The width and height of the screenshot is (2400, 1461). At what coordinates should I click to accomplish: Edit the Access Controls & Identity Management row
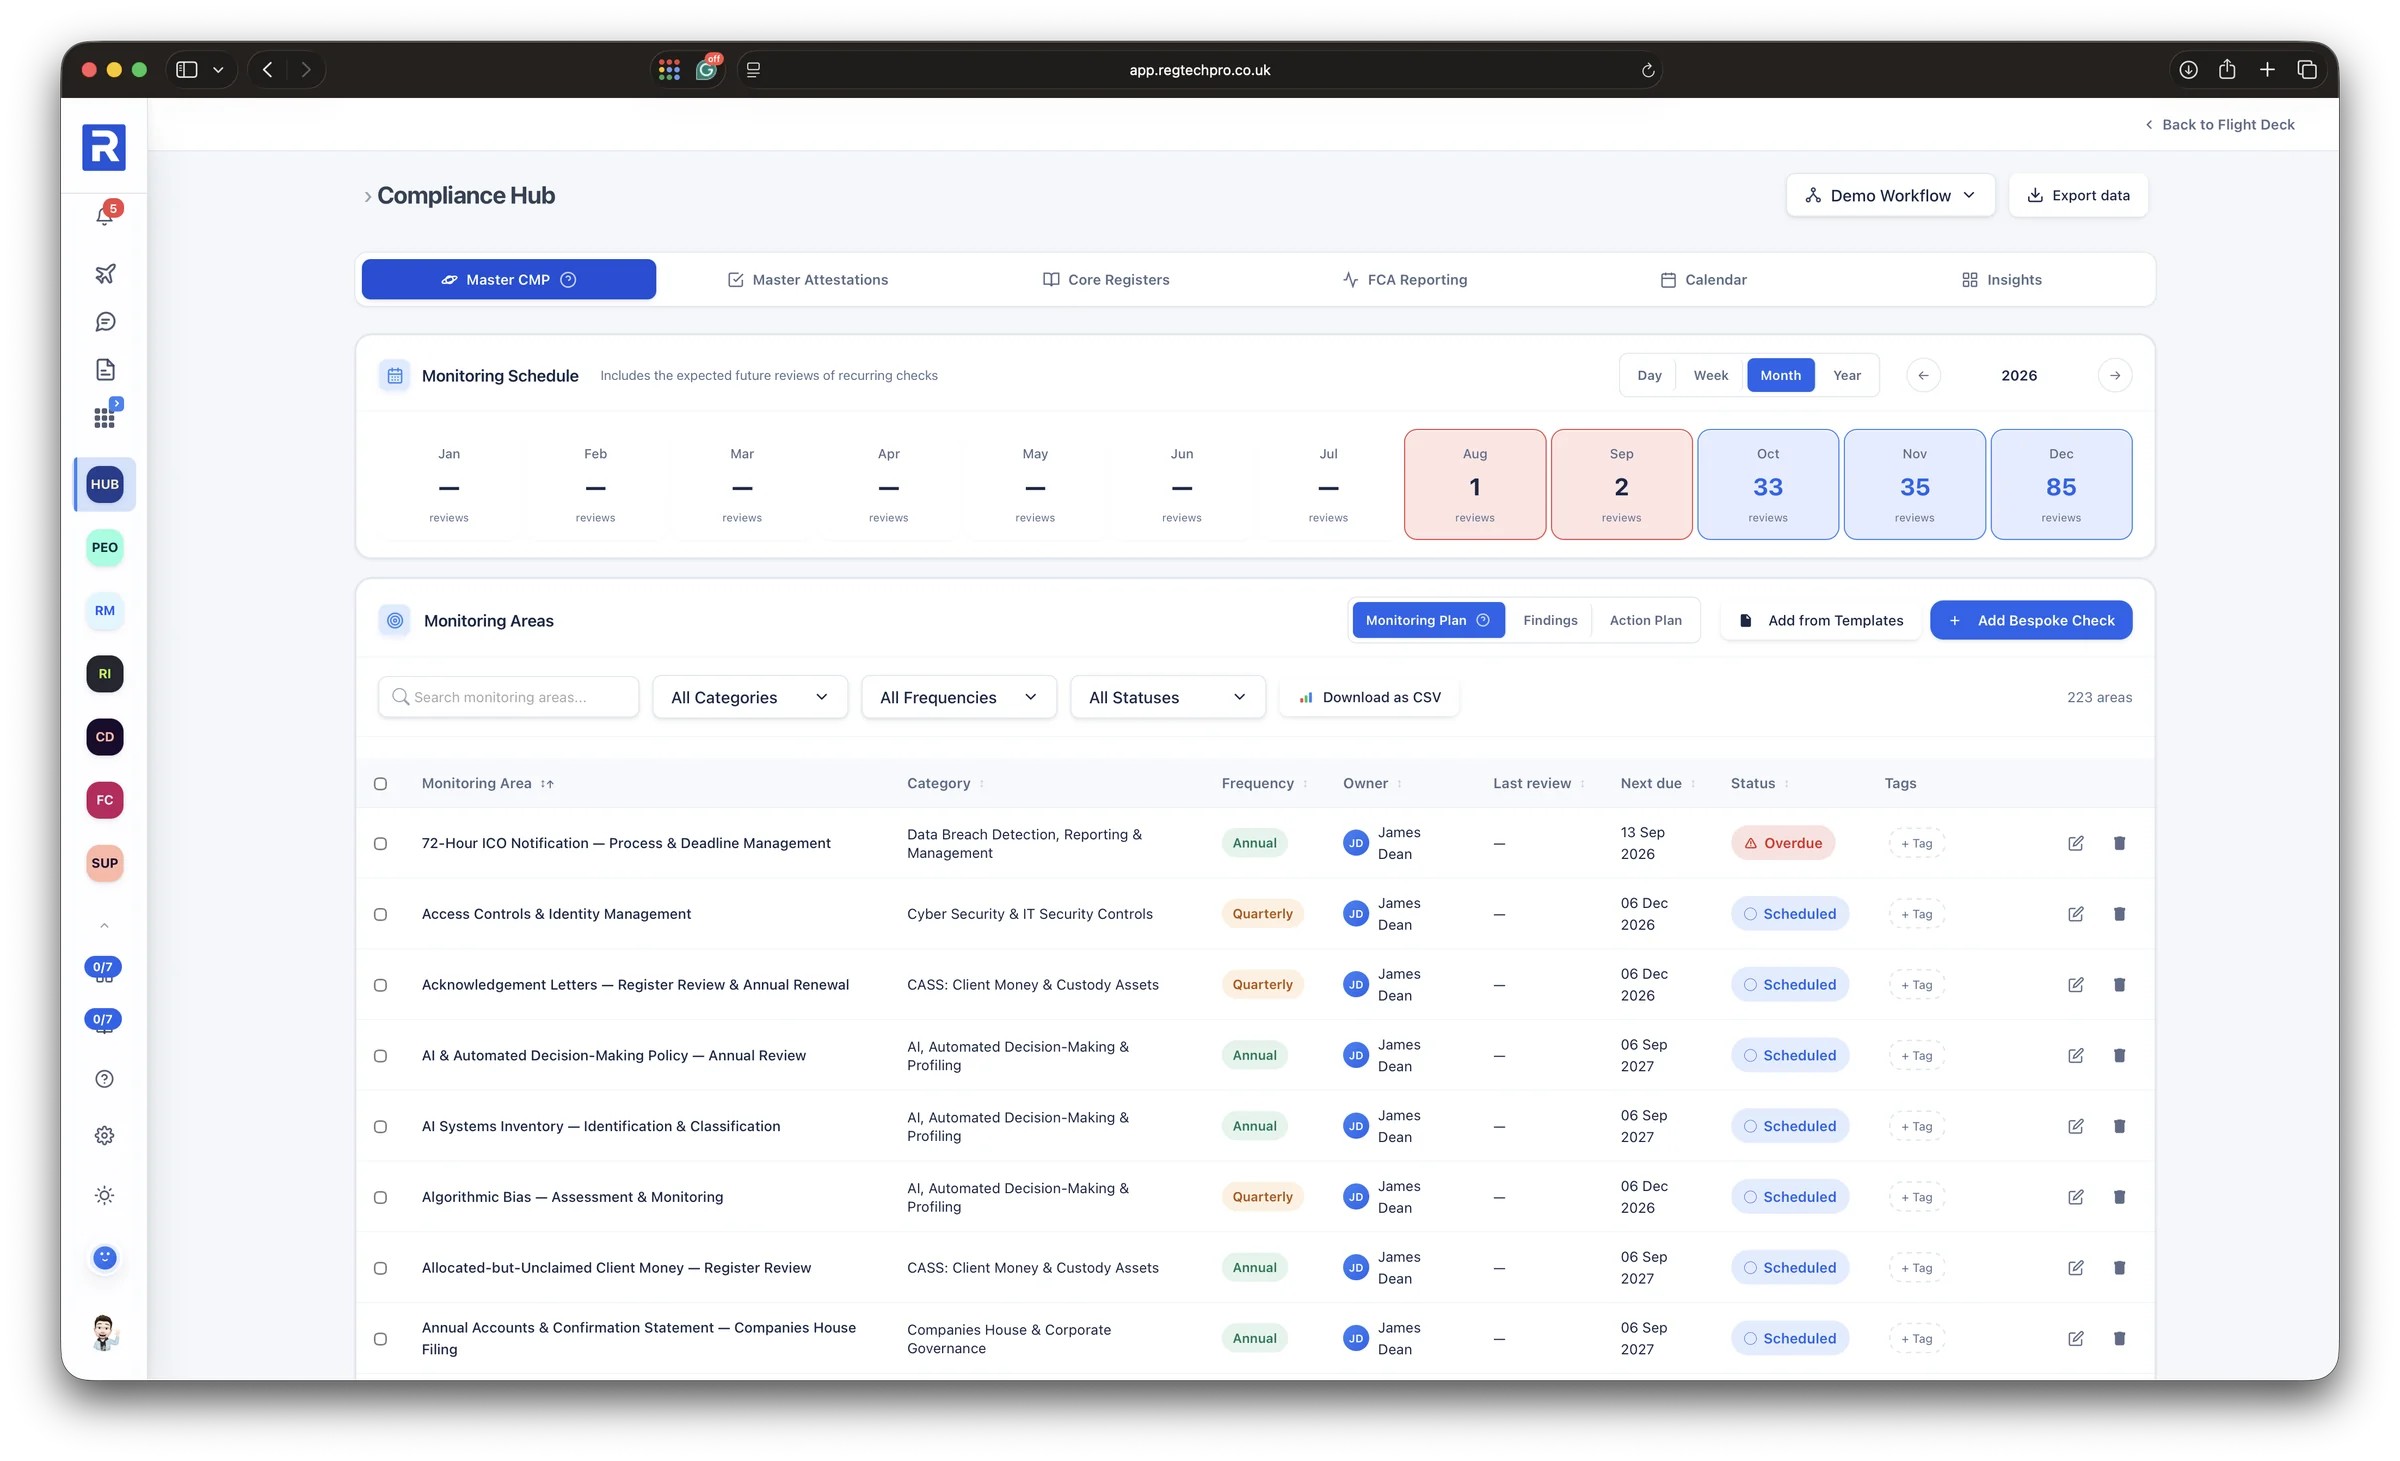tap(2076, 914)
